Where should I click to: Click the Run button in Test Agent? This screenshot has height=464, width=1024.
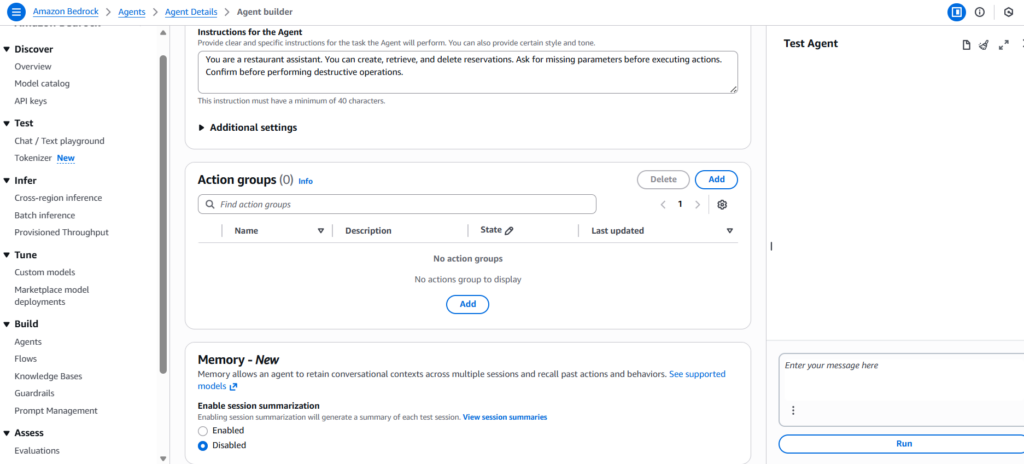pos(903,443)
